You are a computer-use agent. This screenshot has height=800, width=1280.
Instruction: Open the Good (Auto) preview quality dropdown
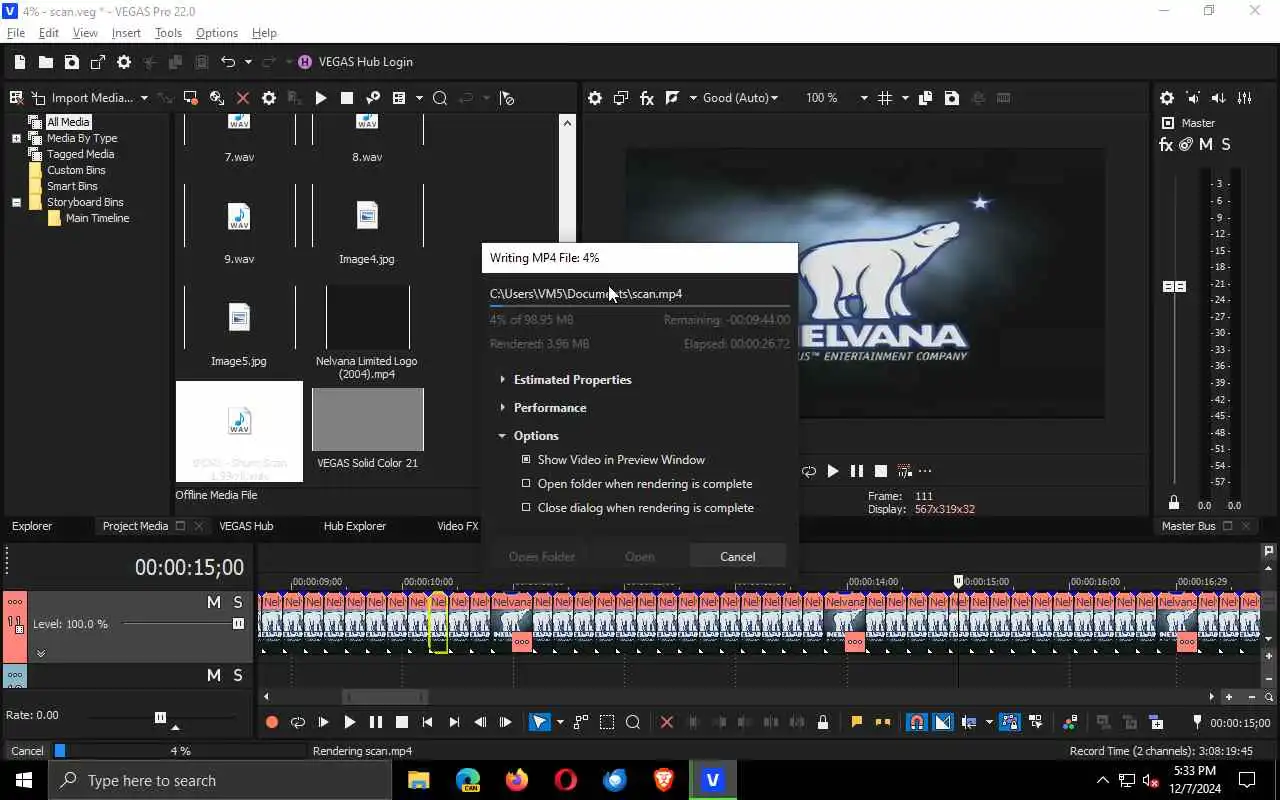coord(740,98)
